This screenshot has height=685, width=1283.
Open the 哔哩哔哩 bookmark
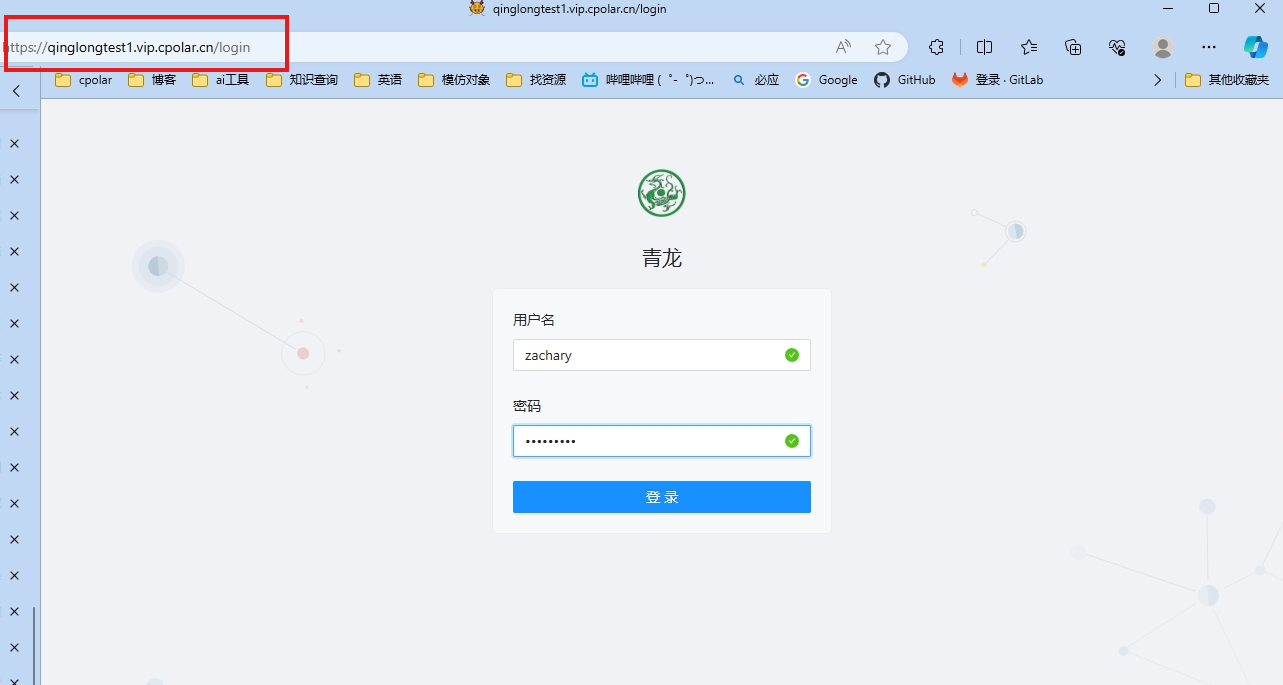[x=648, y=80]
